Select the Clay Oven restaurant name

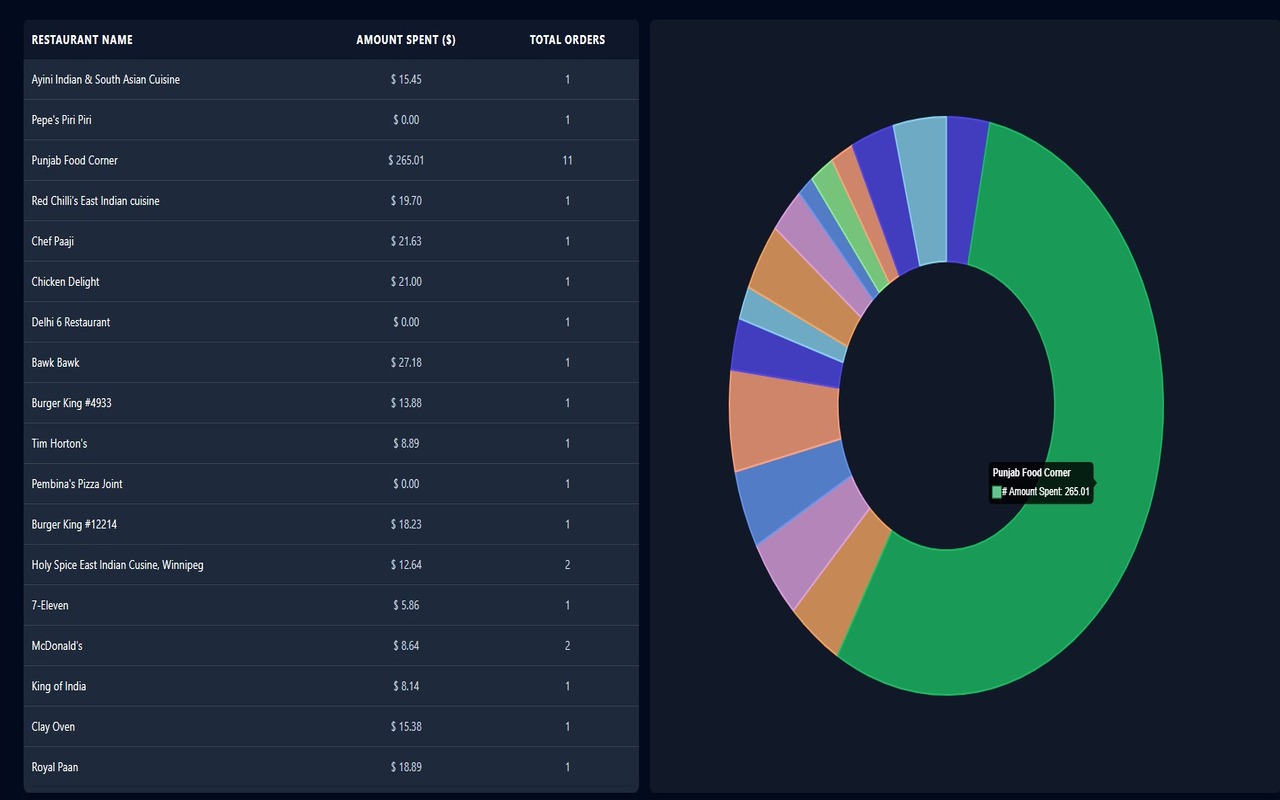[x=53, y=727]
